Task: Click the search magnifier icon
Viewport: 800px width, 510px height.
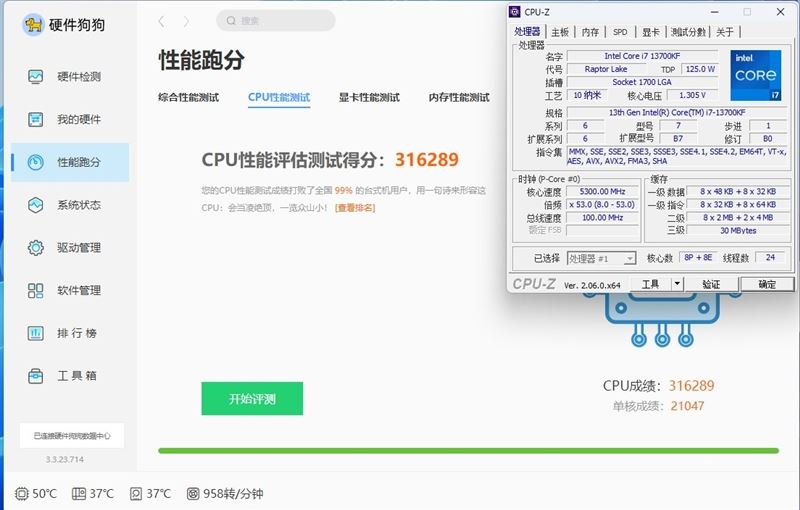Action: [x=231, y=20]
